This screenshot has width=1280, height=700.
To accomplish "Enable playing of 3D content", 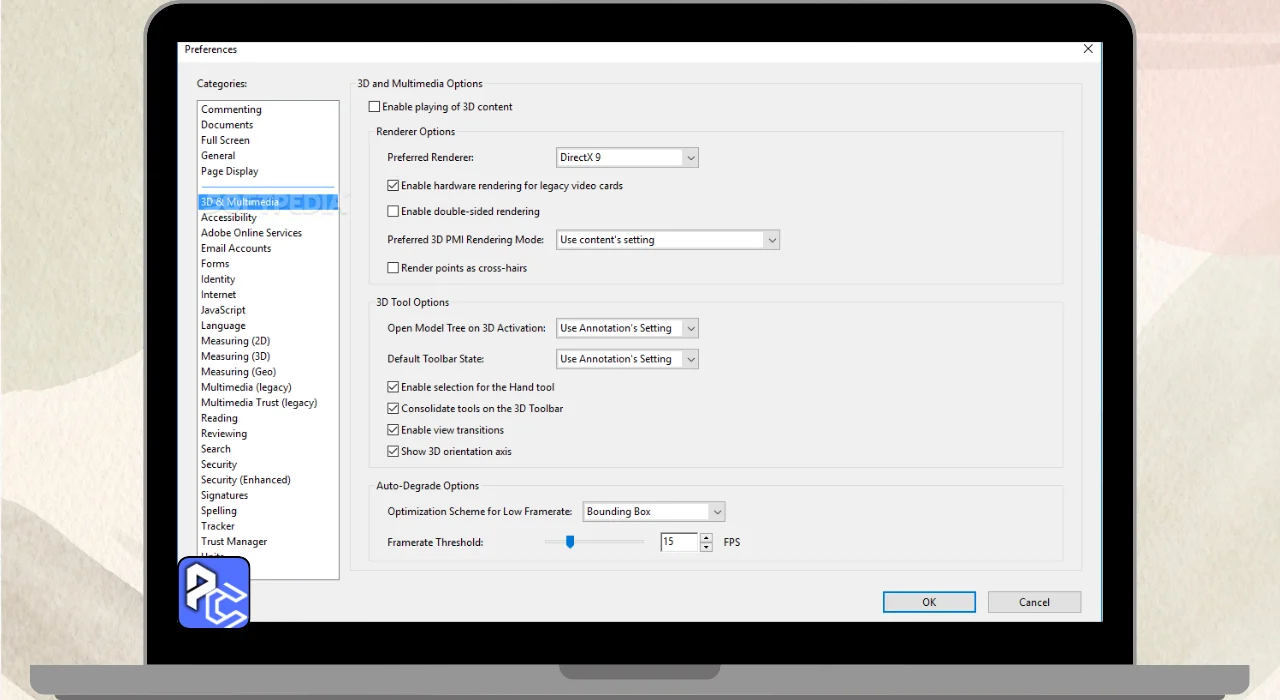I will coord(375,107).
